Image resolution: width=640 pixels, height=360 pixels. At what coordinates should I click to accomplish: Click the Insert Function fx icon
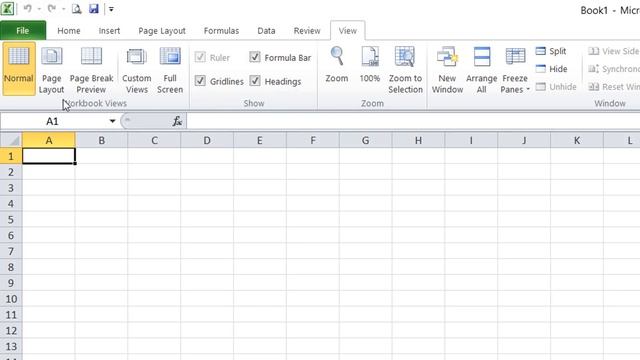[x=177, y=121]
